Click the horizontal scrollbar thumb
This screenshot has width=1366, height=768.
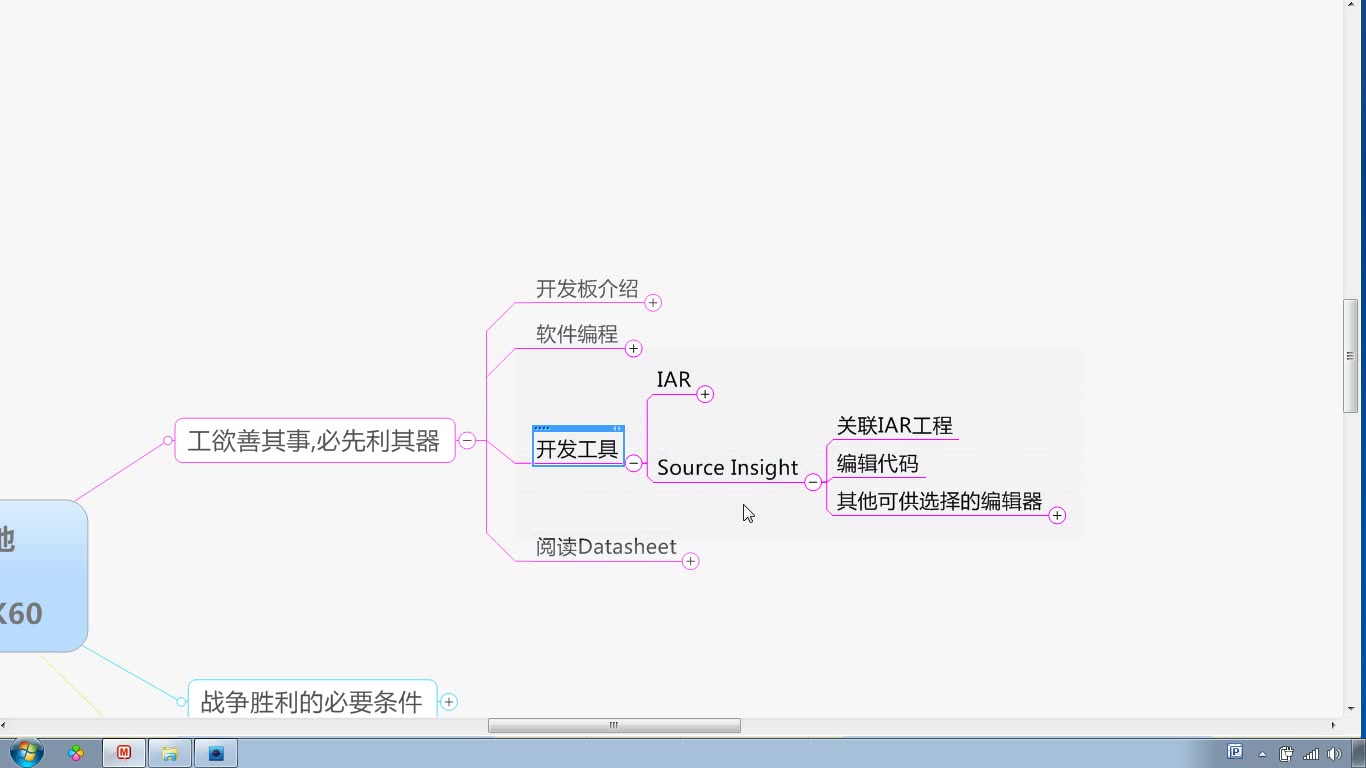614,725
